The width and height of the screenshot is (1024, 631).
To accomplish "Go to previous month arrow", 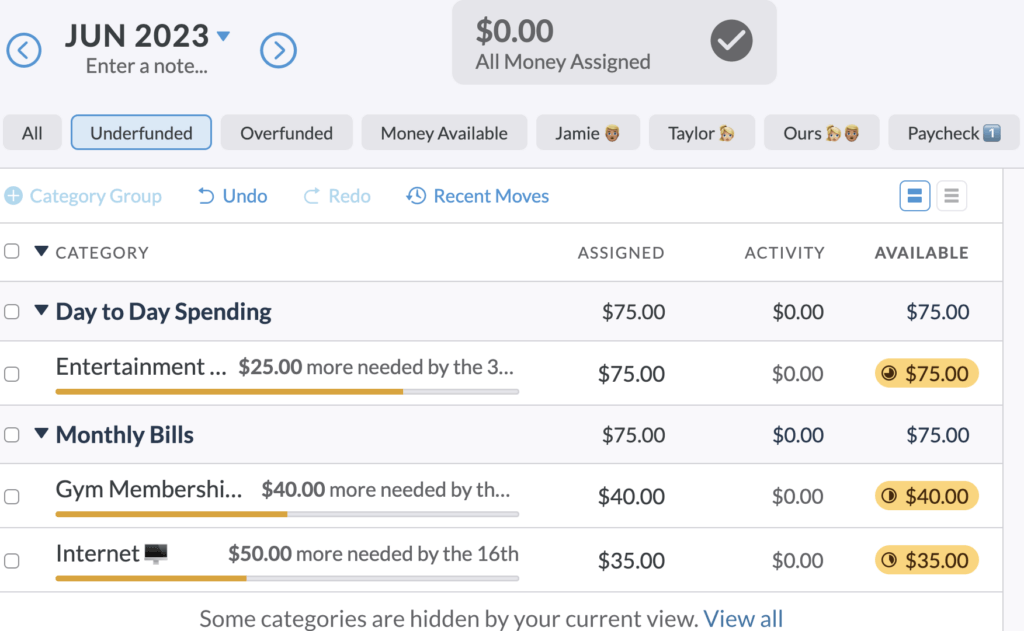I will click(x=24, y=50).
